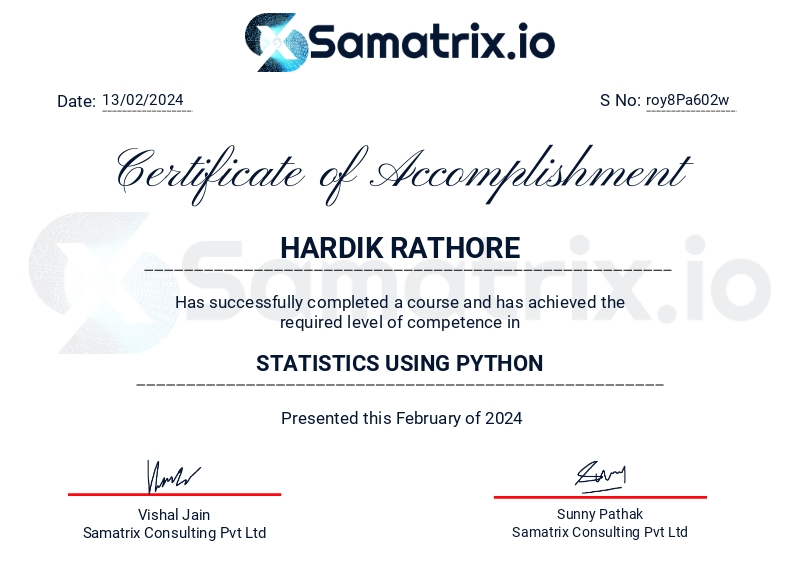Click the red line under Sunny Pathak's signature

click(600, 496)
